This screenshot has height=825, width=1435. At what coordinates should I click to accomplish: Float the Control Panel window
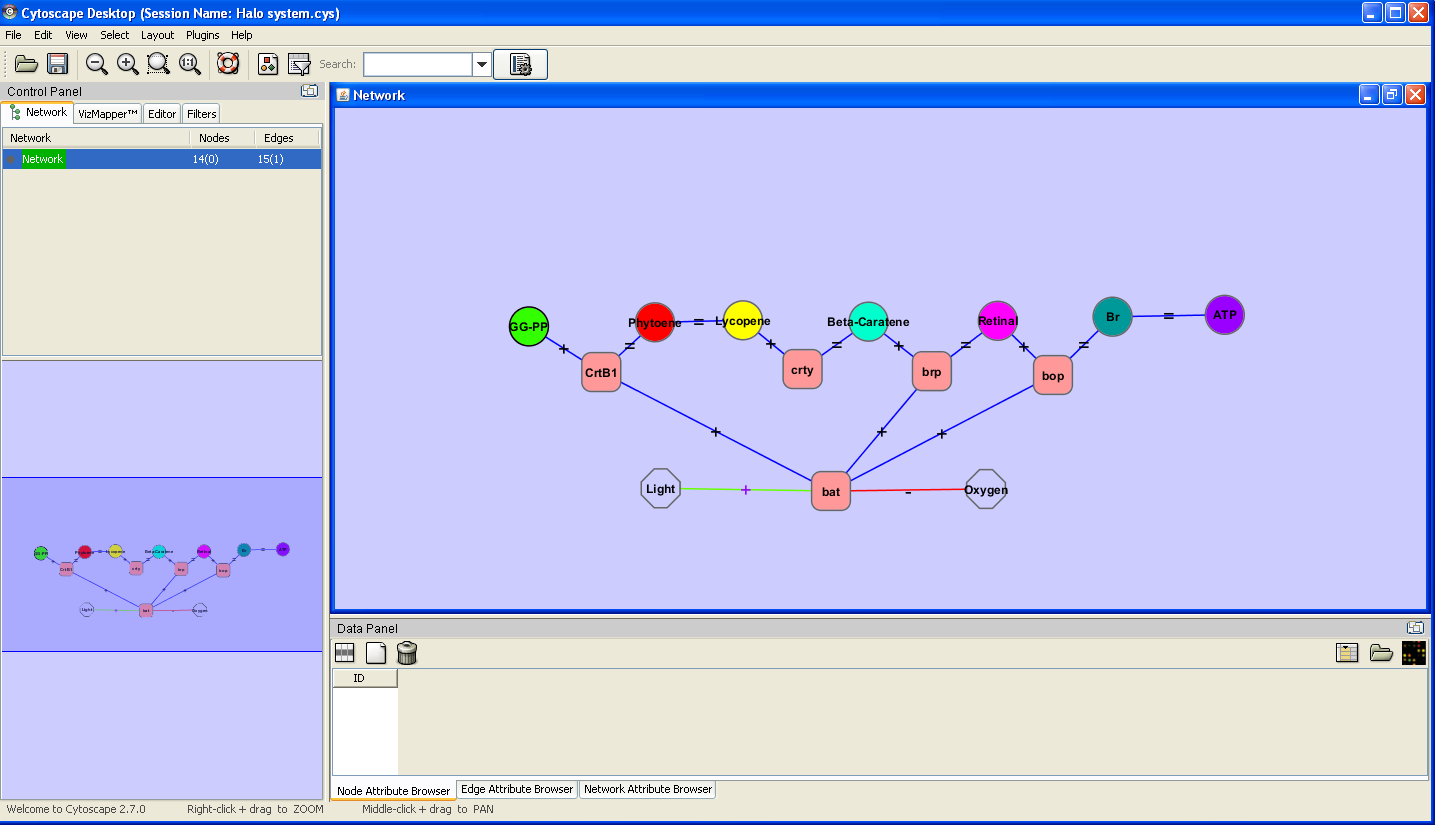point(310,91)
